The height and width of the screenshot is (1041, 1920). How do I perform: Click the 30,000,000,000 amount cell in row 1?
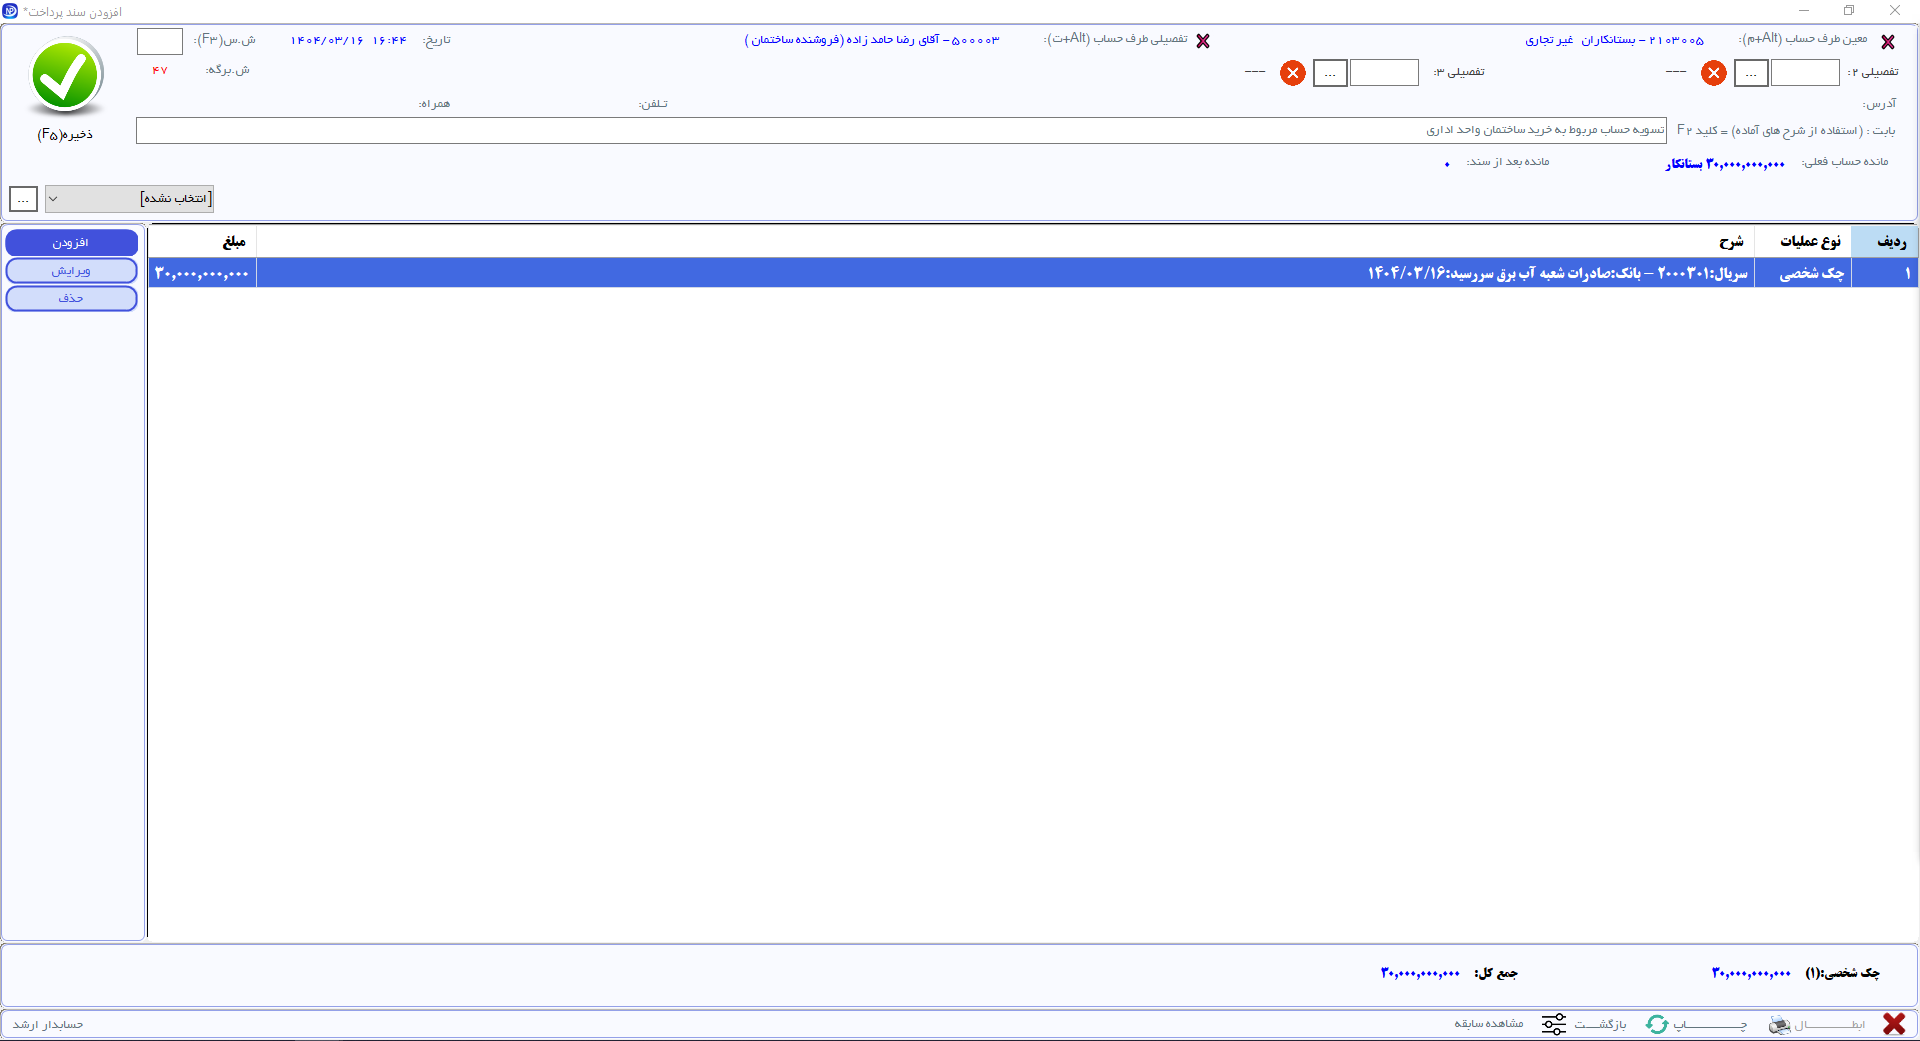click(x=203, y=273)
